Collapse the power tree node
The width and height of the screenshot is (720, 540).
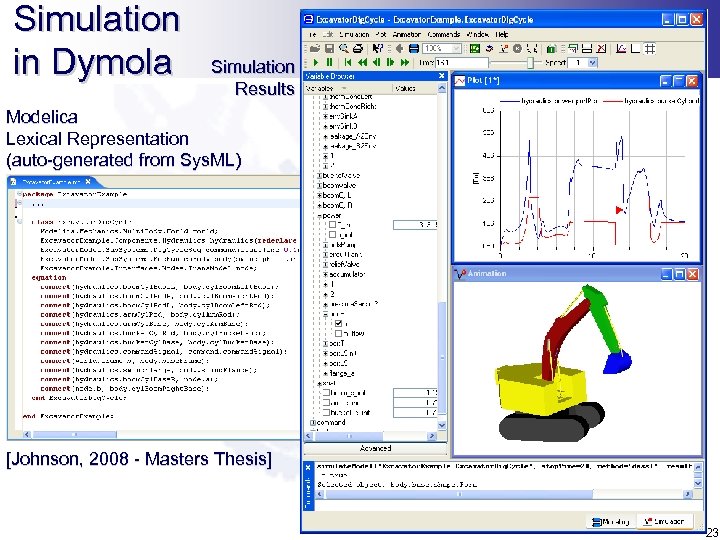click(320, 215)
